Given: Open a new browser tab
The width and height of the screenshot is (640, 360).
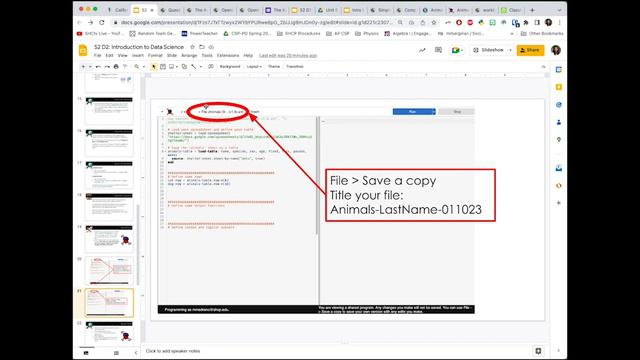Looking at the screenshot, I should (x=532, y=10).
